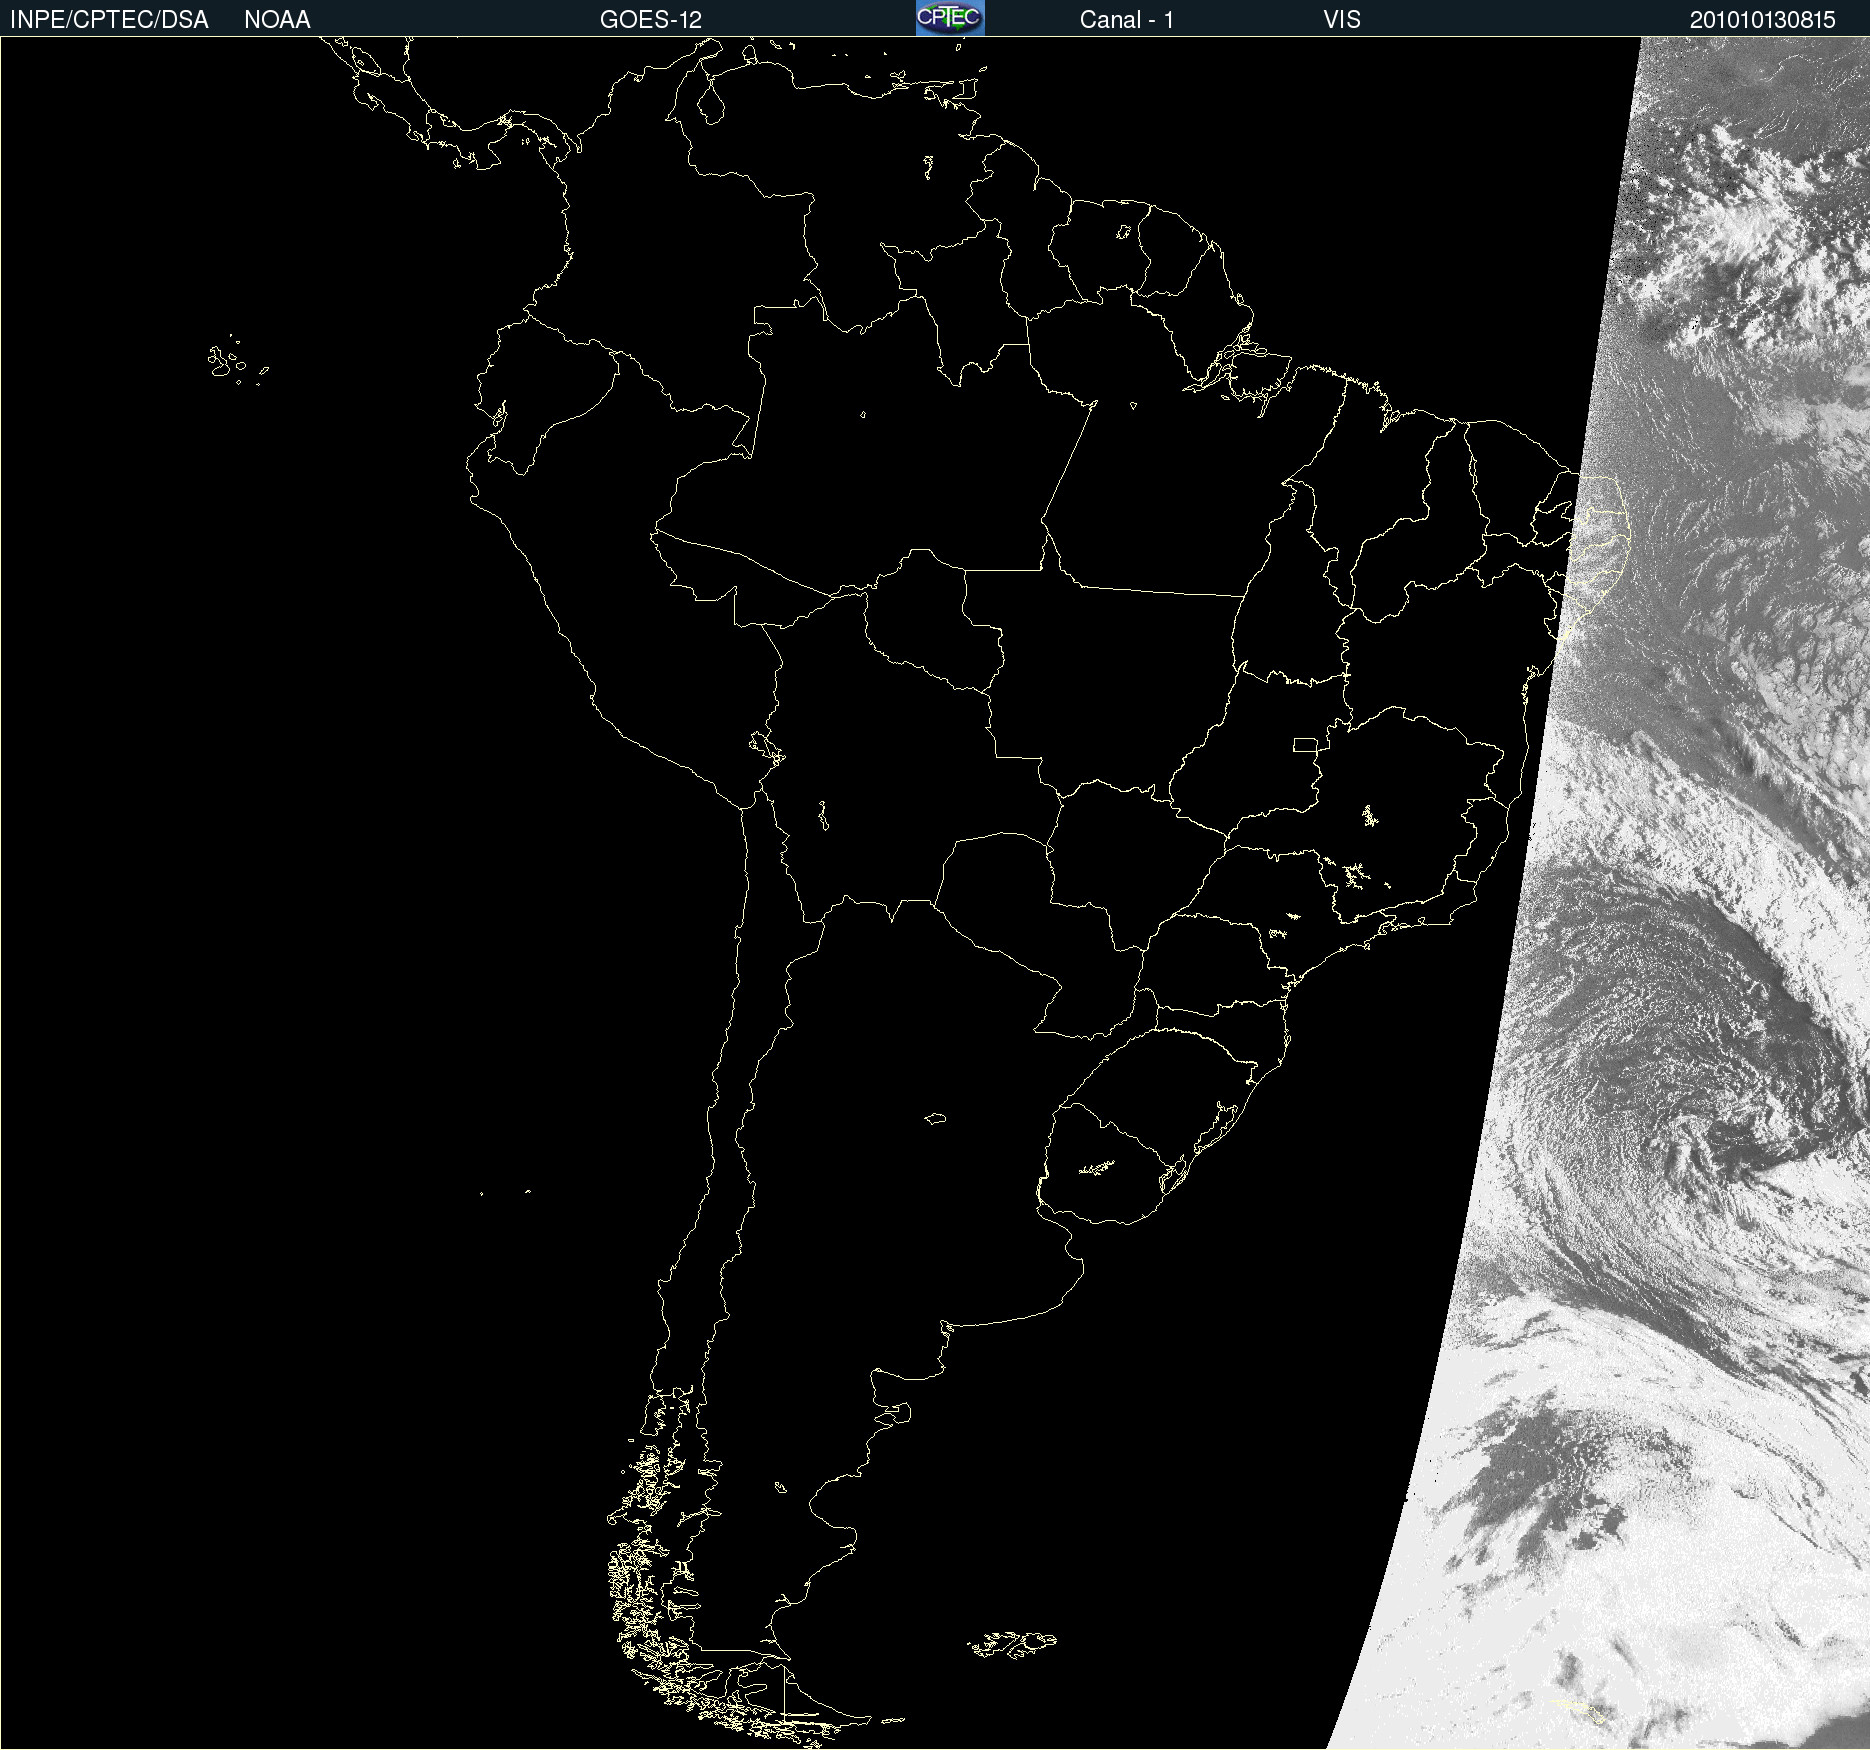Click the VIS channel label
The width and height of the screenshot is (1870, 1750).
point(1342,20)
